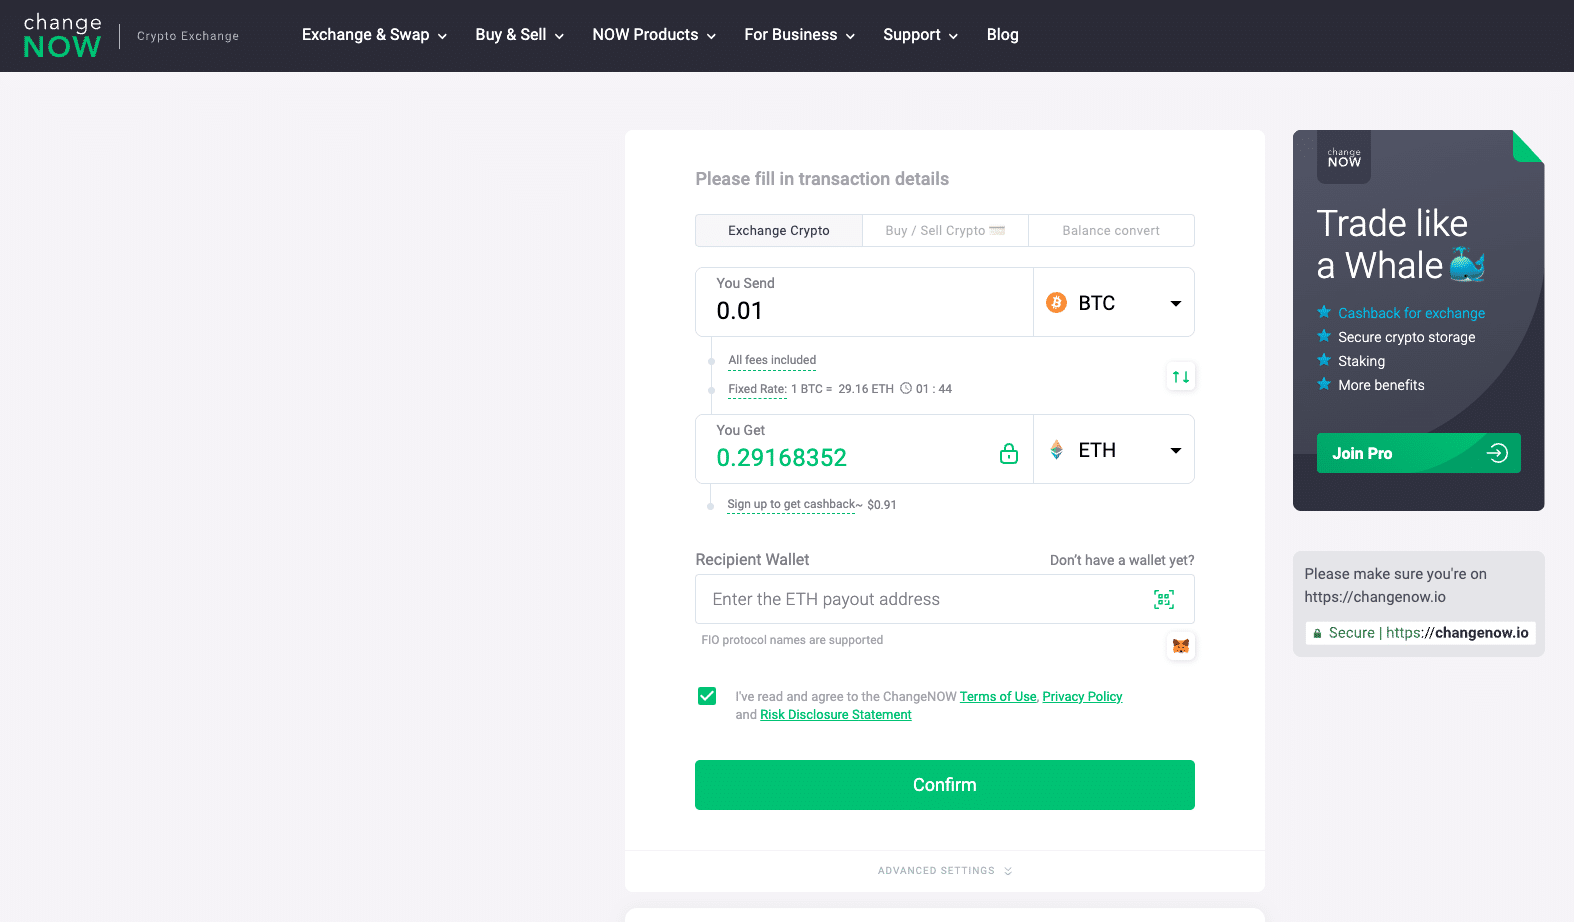Click "Please fill in transaction details" heading
The width and height of the screenshot is (1574, 922).
[822, 179]
